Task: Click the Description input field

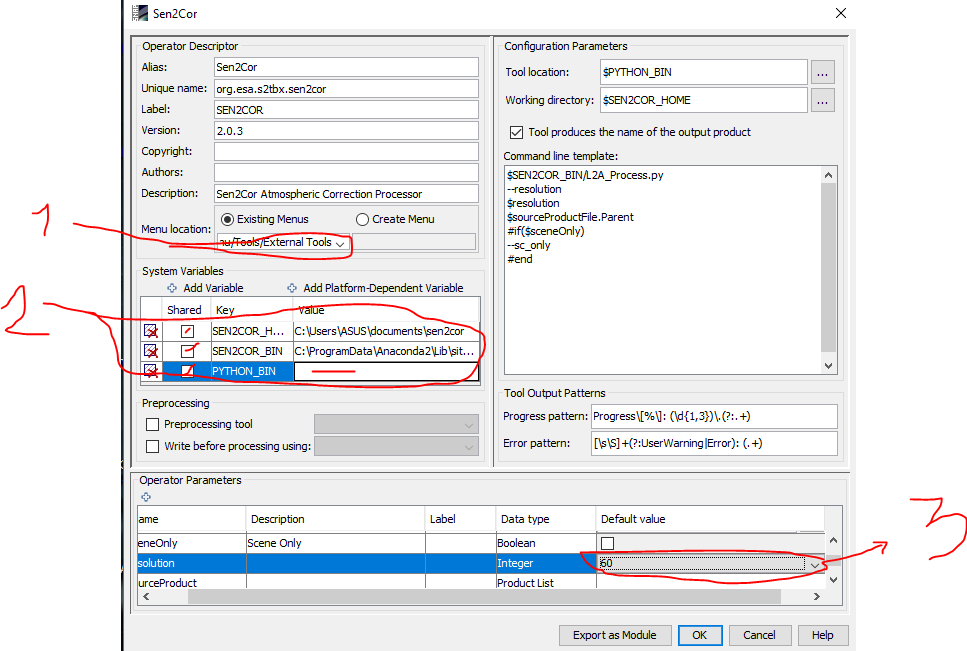Action: pyautogui.click(x=346, y=194)
